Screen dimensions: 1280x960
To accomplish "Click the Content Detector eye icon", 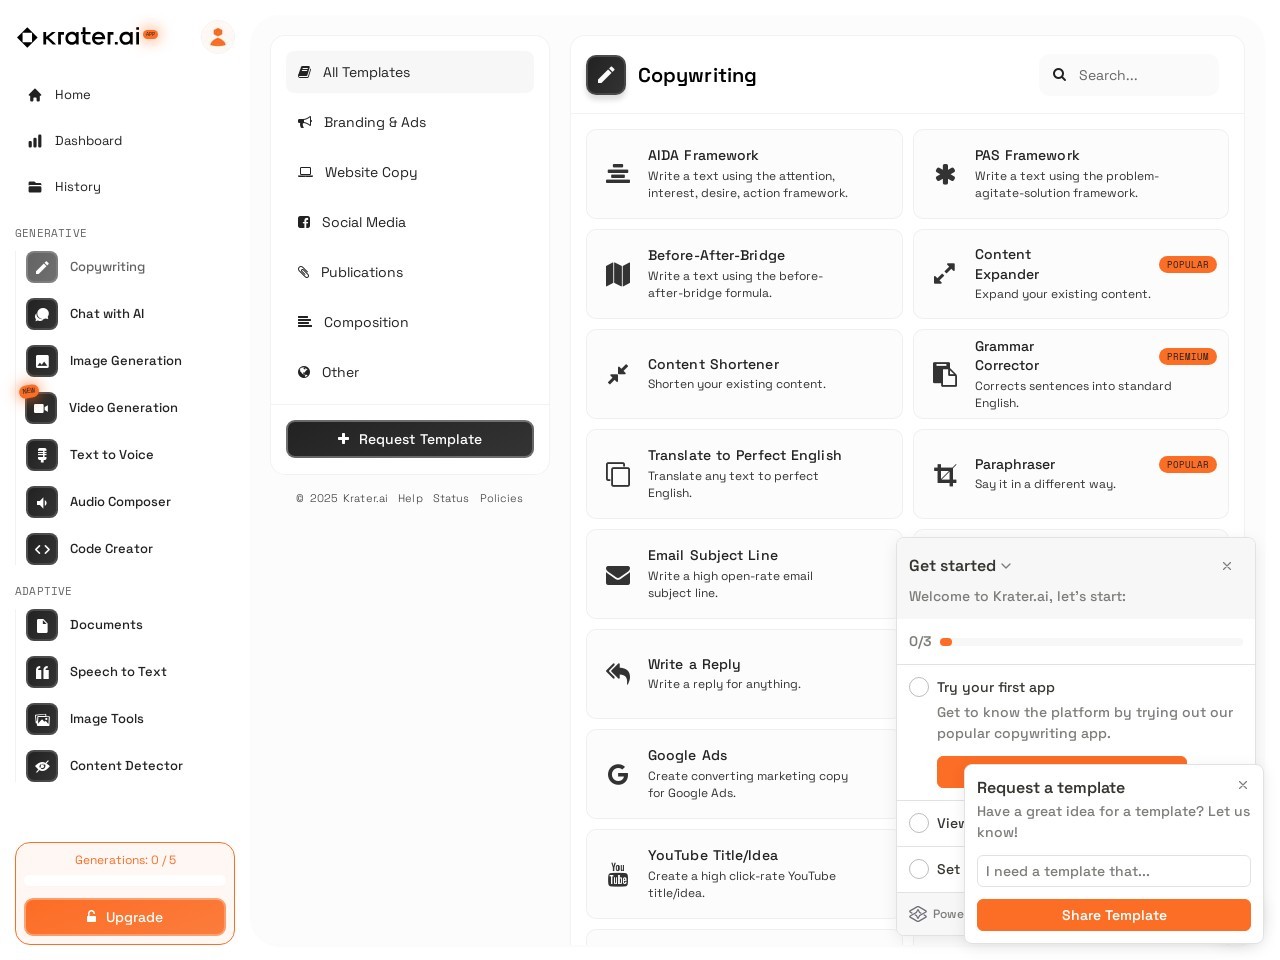I will coord(42,766).
